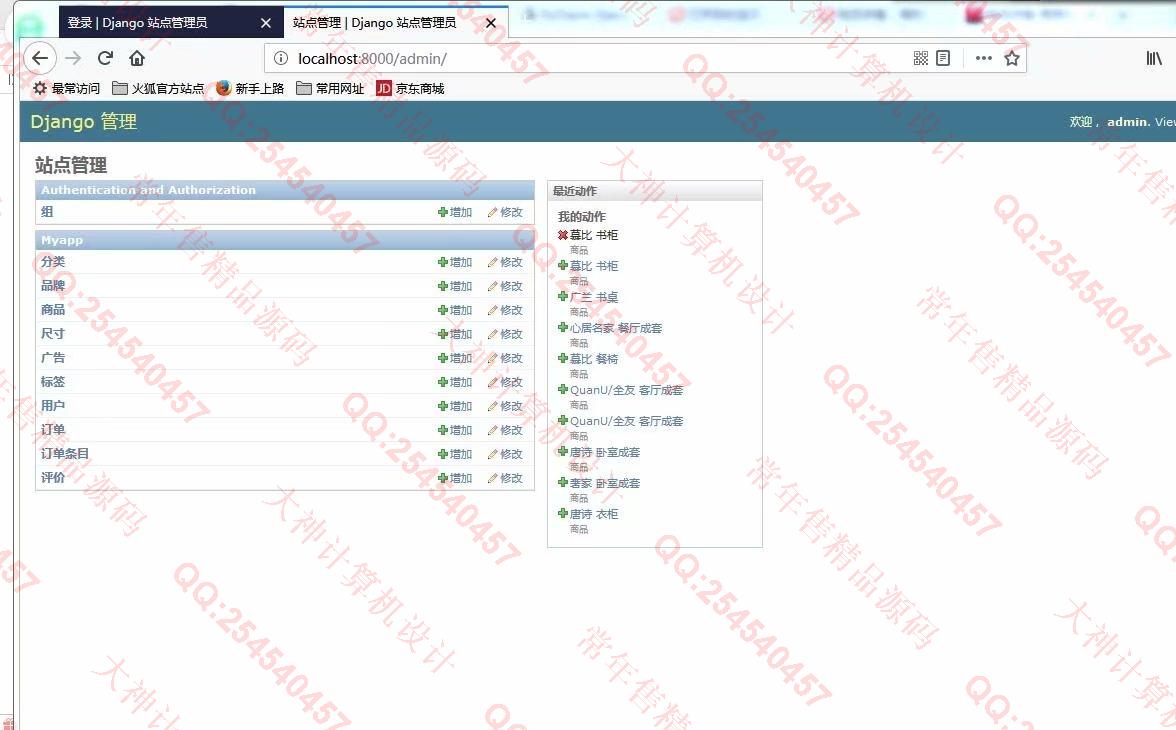1176x730 pixels.
Task: Open recent action 慕比 餐椅
Action: 594,359
